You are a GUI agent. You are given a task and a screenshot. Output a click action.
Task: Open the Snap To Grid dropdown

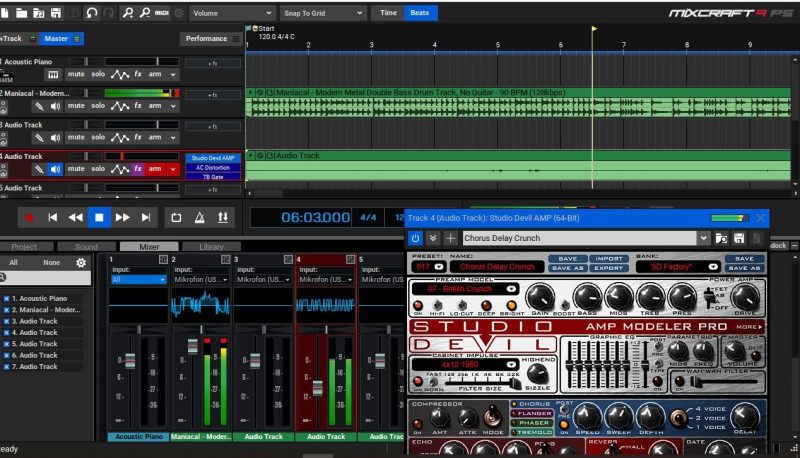[322, 13]
